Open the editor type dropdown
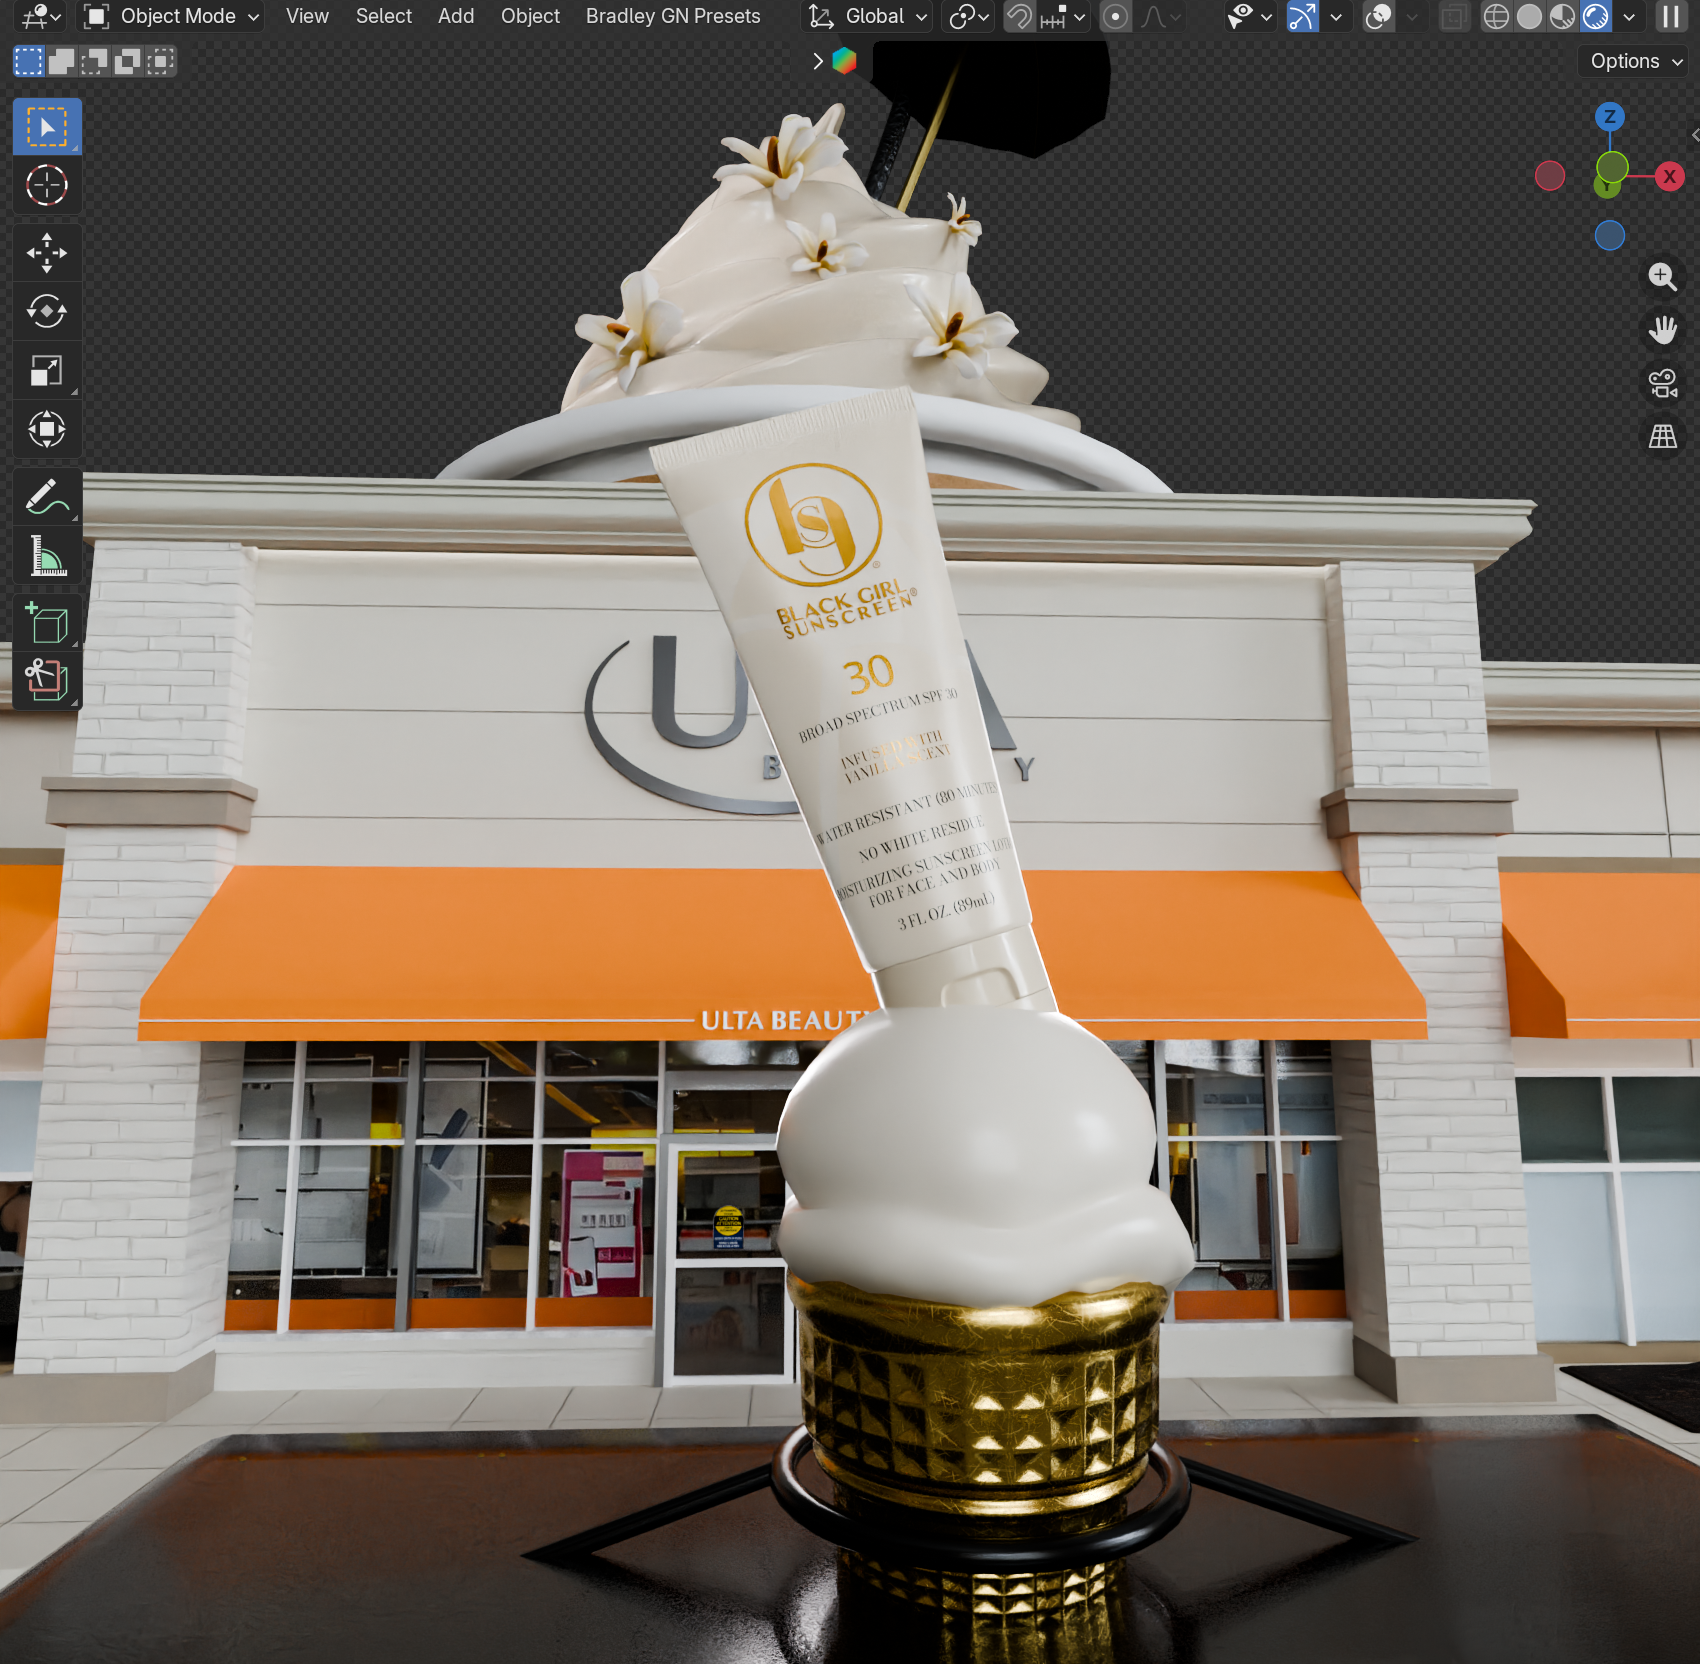1700x1664 pixels. [42, 16]
